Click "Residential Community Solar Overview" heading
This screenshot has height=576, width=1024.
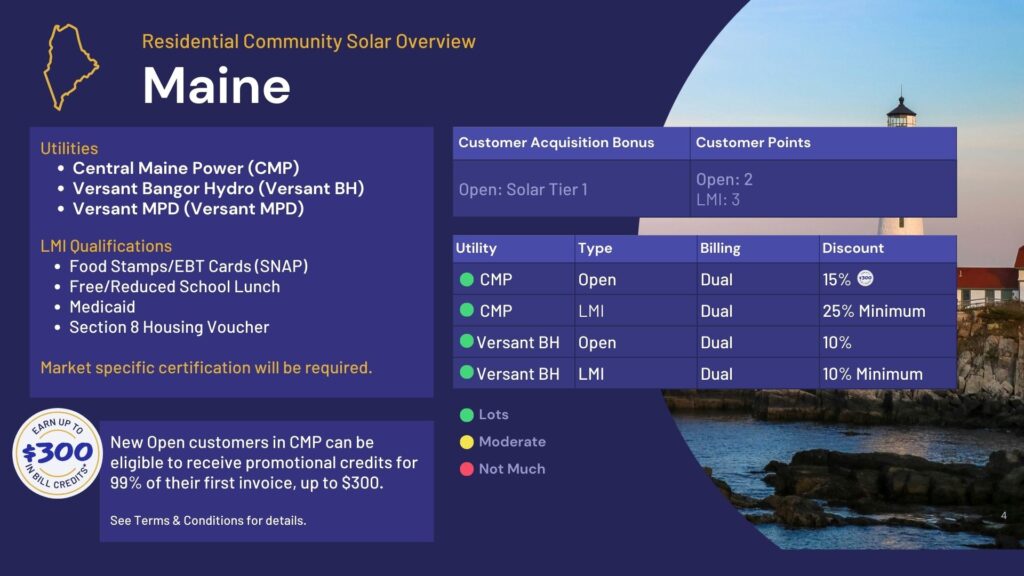(308, 41)
